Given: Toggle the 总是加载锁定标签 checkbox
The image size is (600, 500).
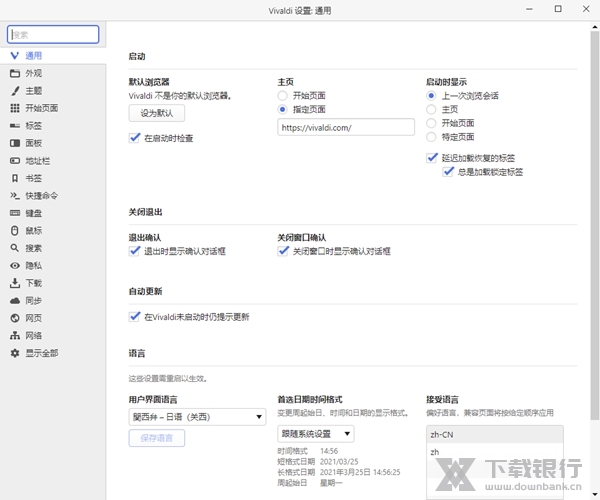Looking at the screenshot, I should pos(448,172).
